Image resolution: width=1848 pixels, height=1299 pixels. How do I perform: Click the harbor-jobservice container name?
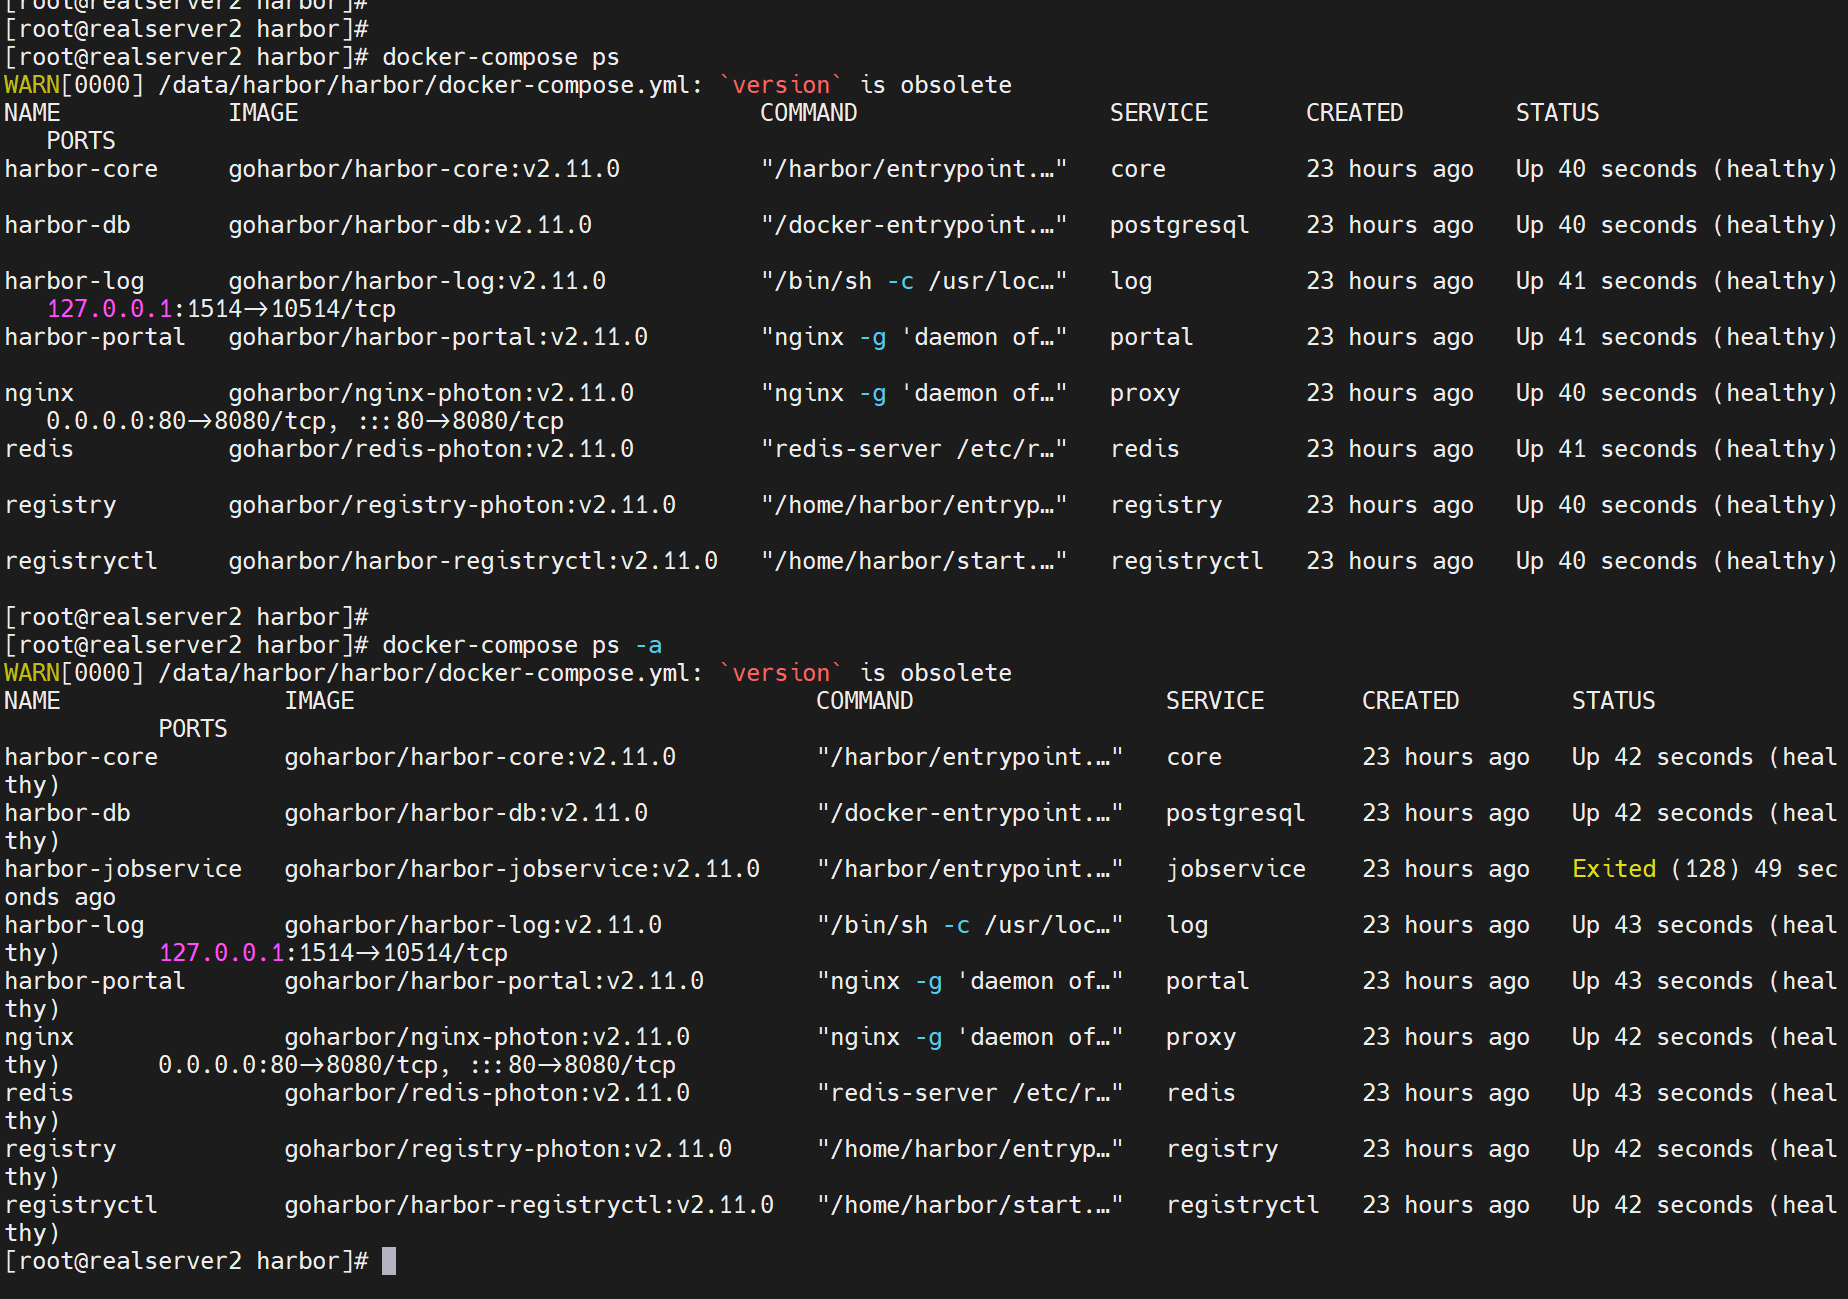[x=123, y=869]
